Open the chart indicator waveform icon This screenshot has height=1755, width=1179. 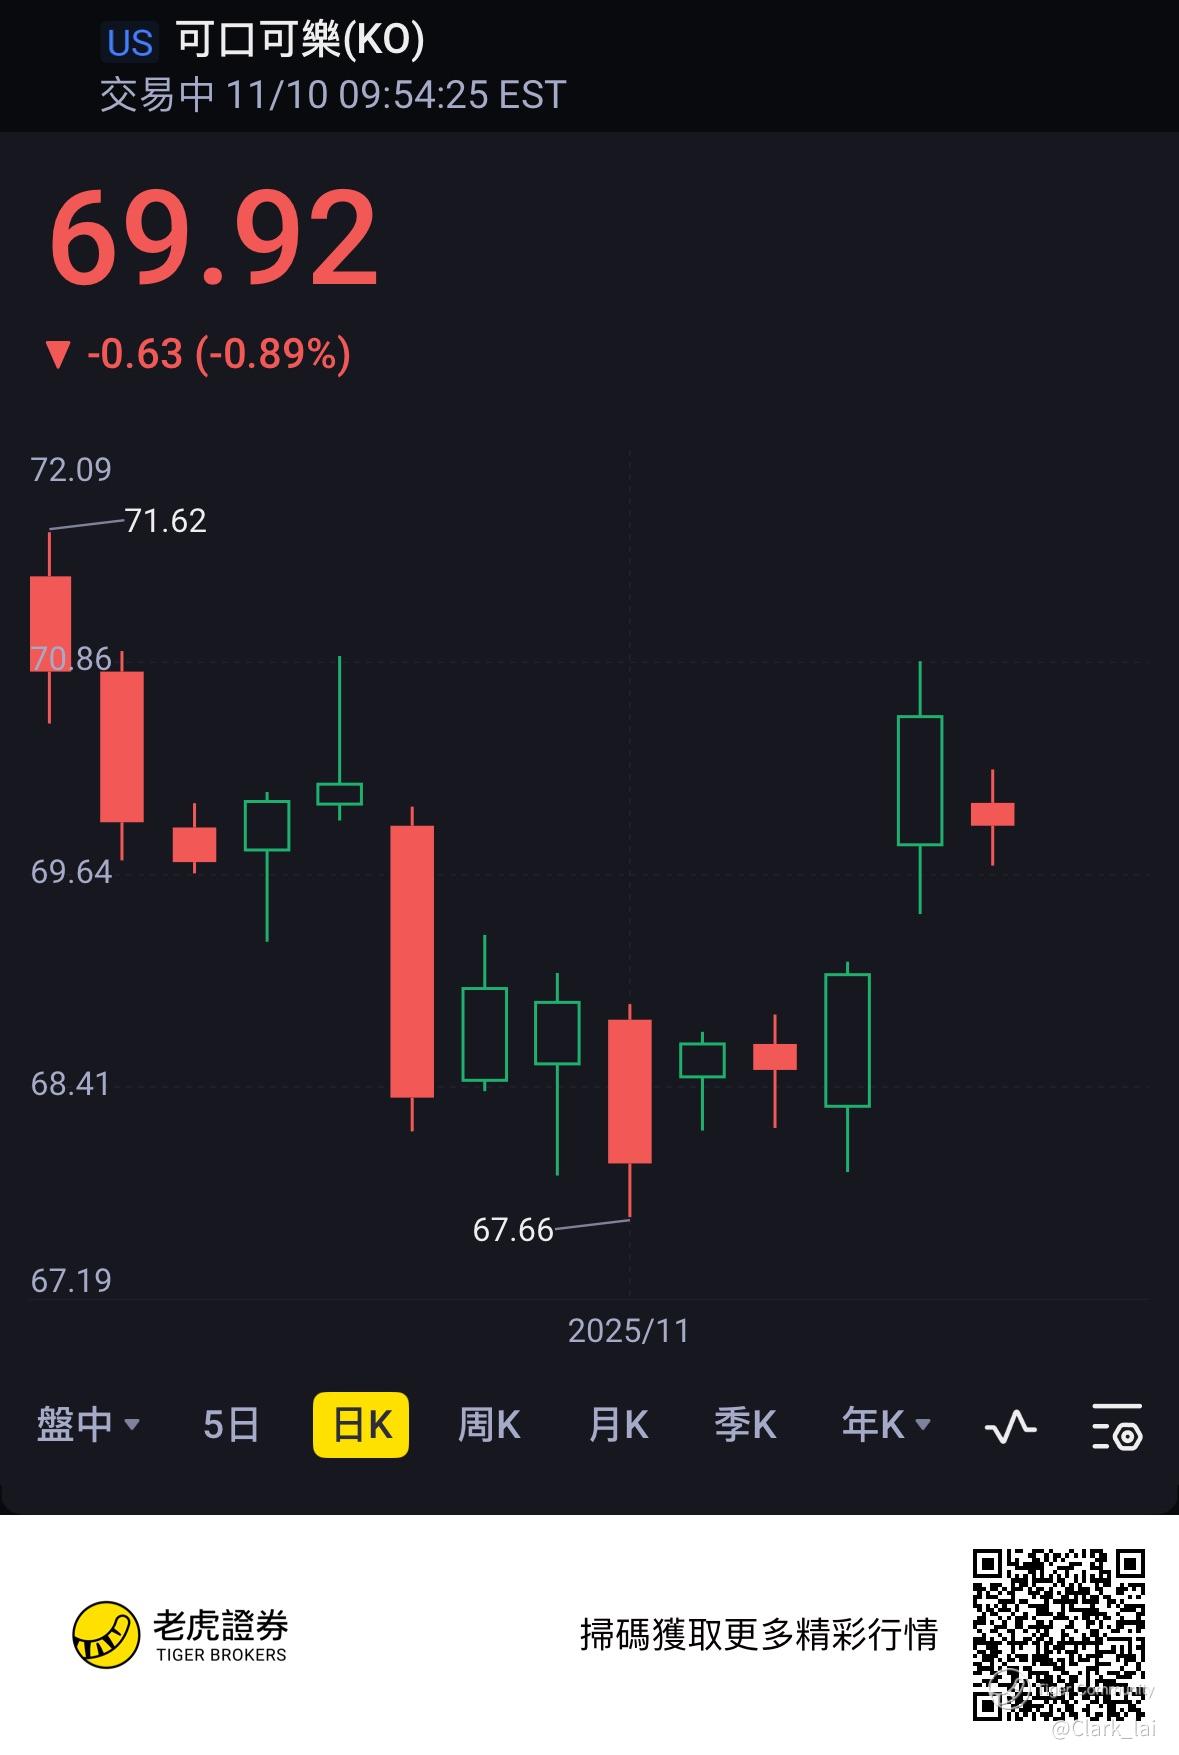(1010, 1425)
